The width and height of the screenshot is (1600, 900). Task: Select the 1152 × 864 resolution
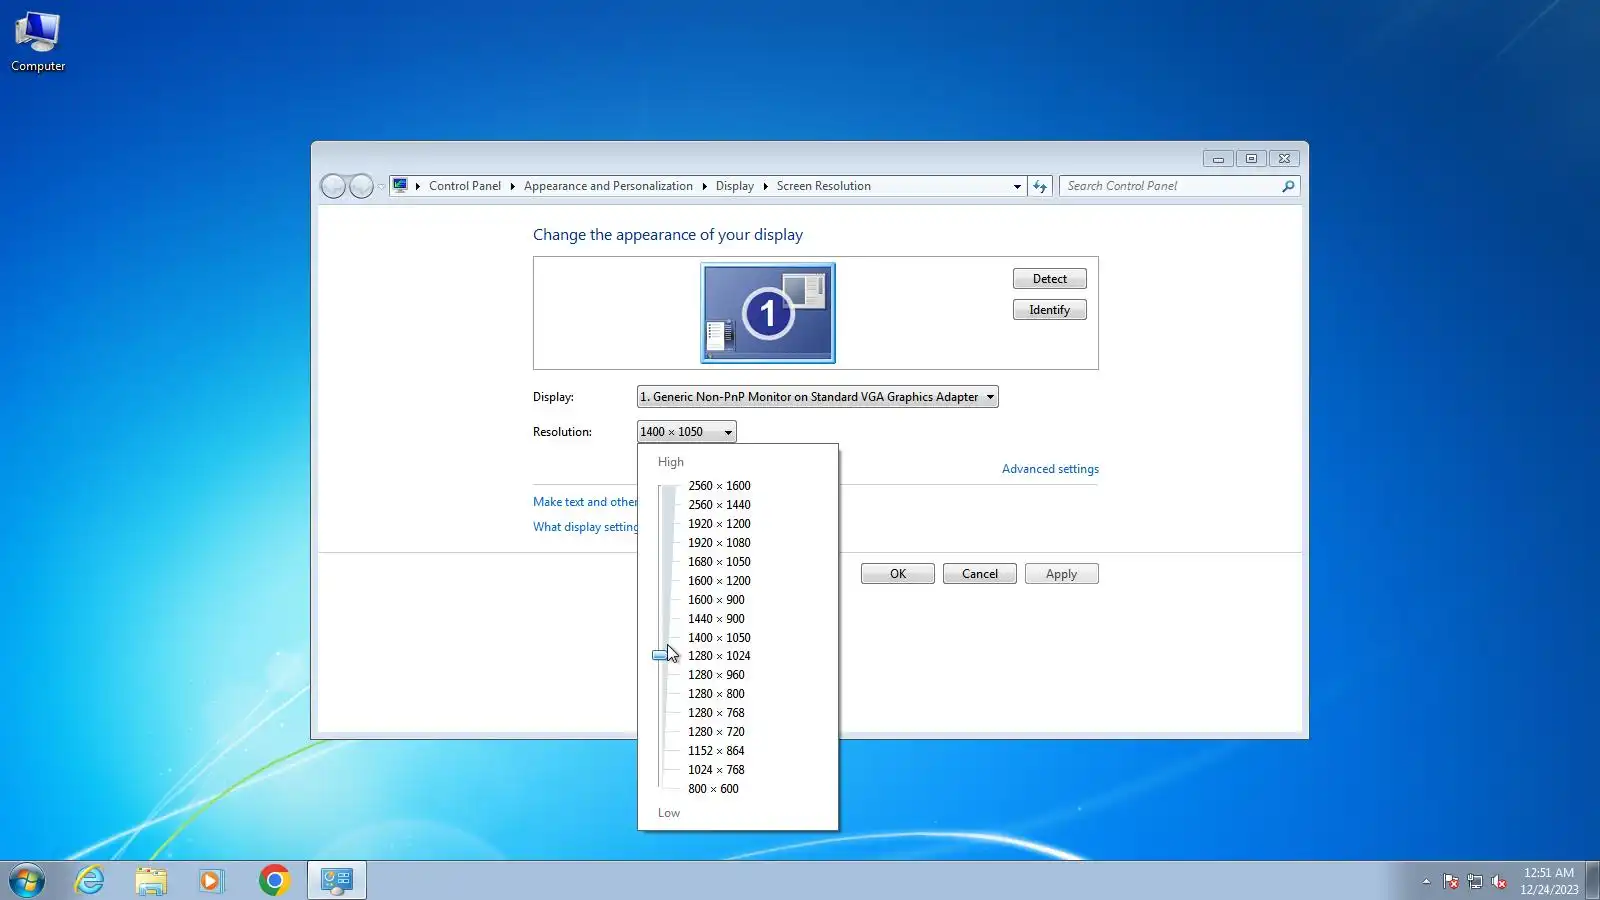point(716,751)
